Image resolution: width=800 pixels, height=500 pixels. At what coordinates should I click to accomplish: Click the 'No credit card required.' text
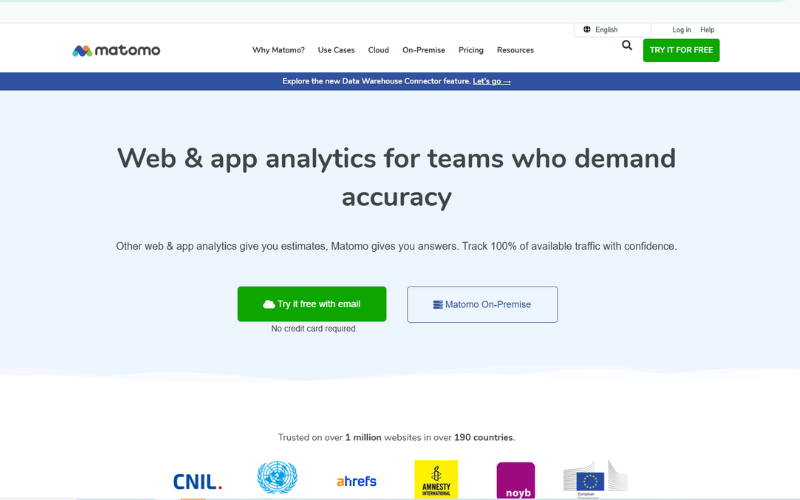tap(314, 329)
